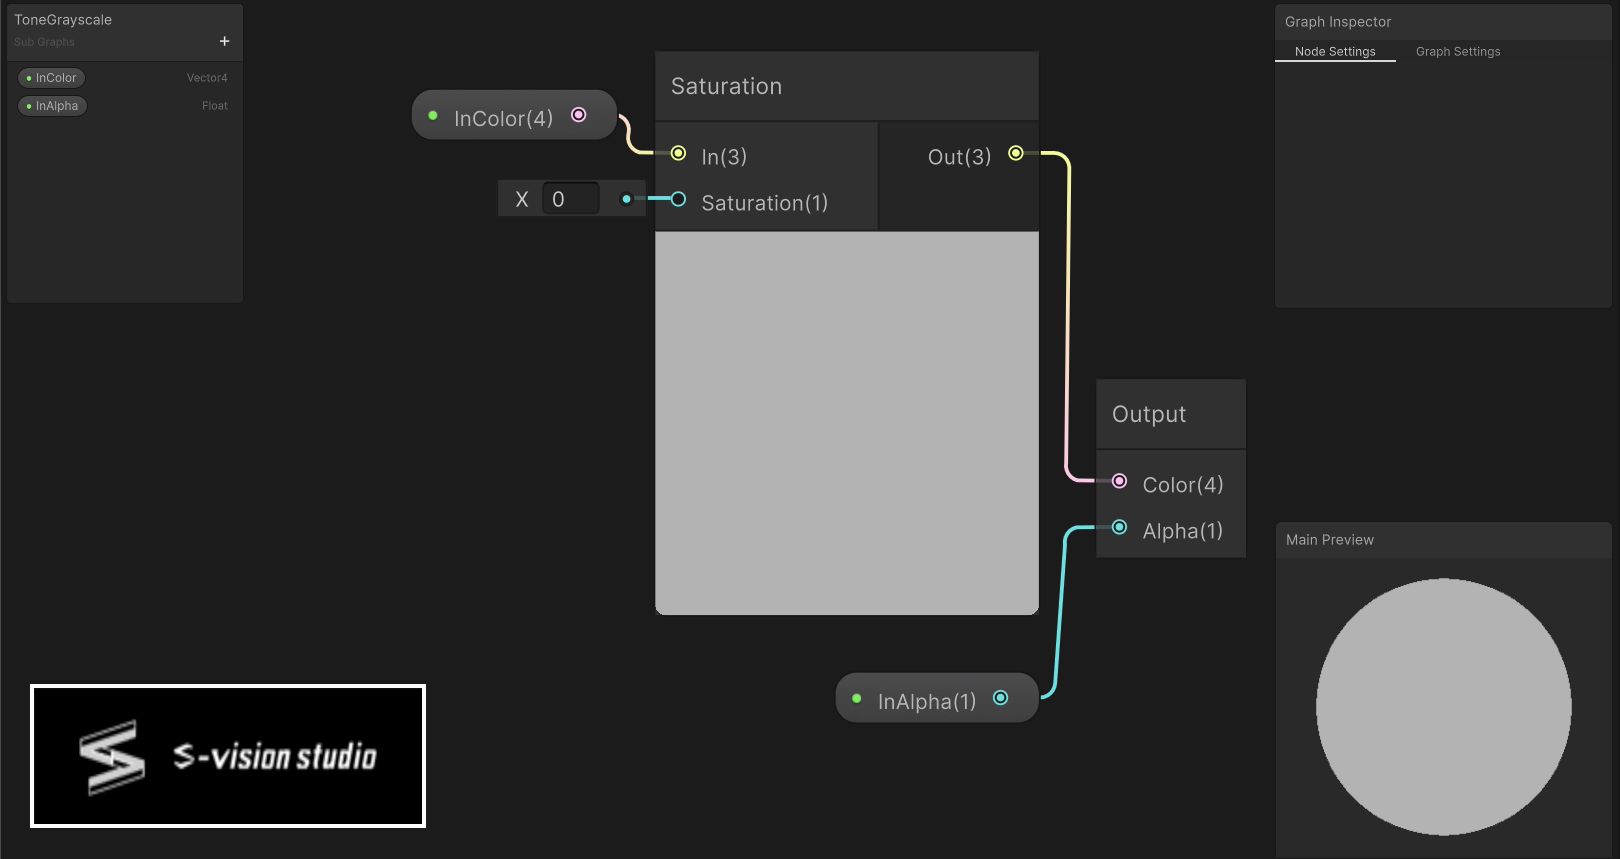Image resolution: width=1620 pixels, height=859 pixels.
Task: Add a new property with plus button
Action: coord(224,41)
